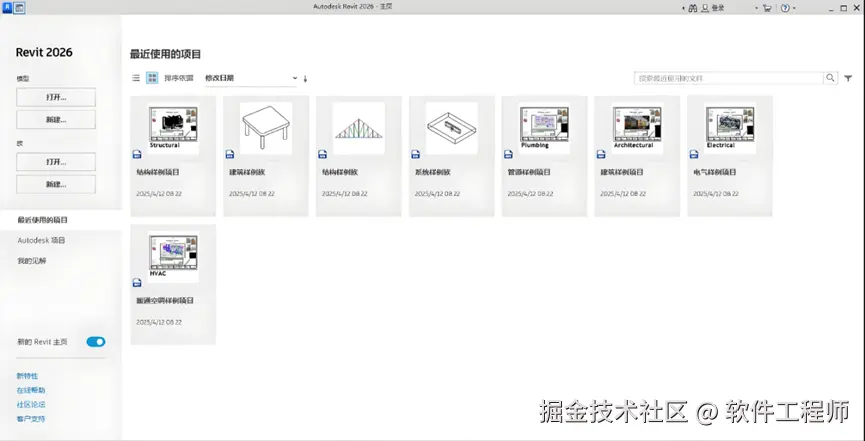The height and width of the screenshot is (441, 865).
Task: Open the filter funnel icon
Action: point(848,78)
